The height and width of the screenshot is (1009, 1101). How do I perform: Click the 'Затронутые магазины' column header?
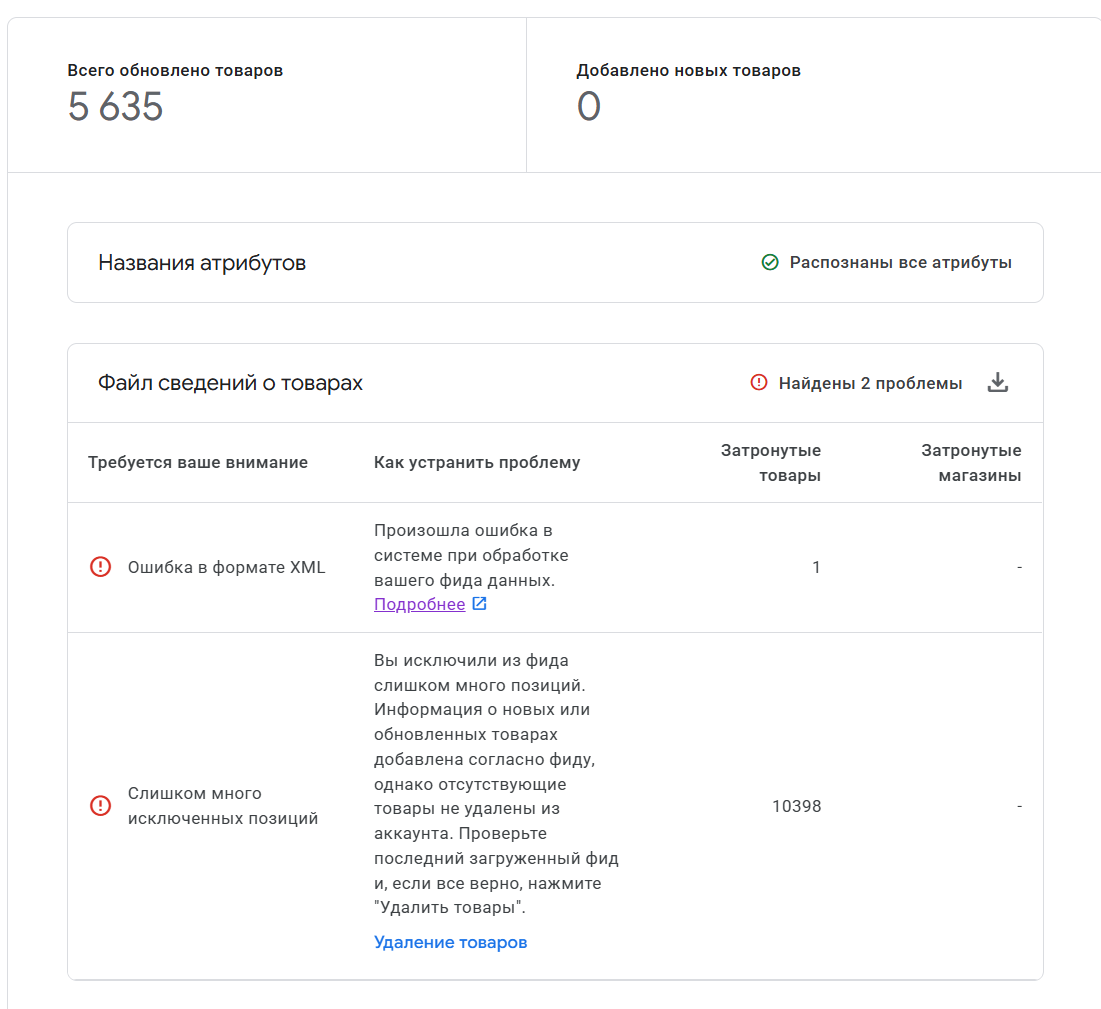(971, 463)
